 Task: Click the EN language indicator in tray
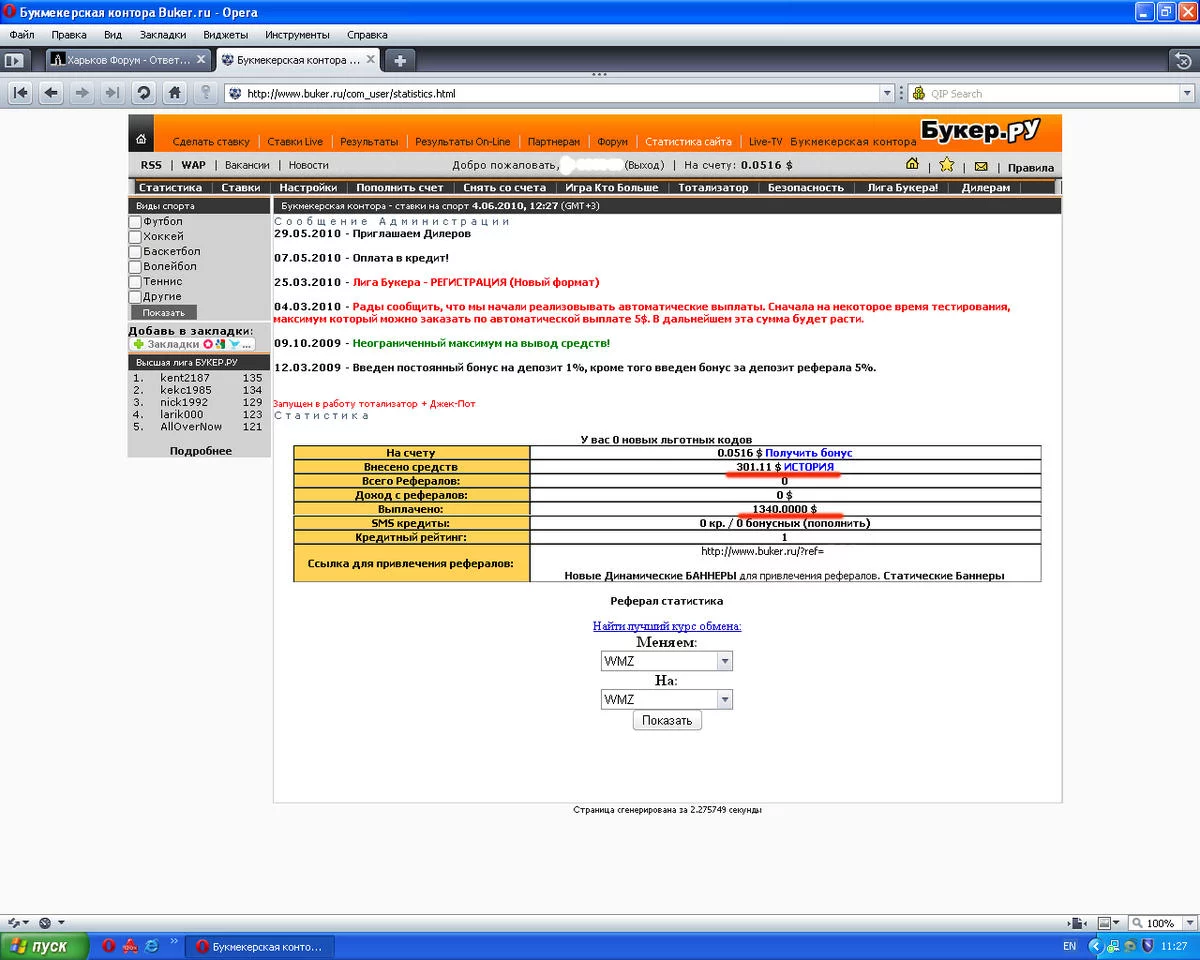1069,946
